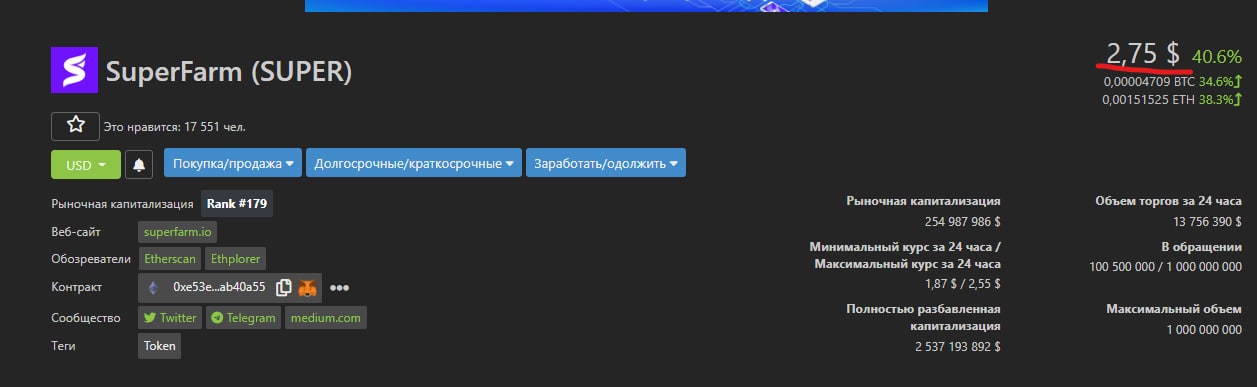Copy contract address icon
This screenshot has height=387, width=1257.
(283, 287)
